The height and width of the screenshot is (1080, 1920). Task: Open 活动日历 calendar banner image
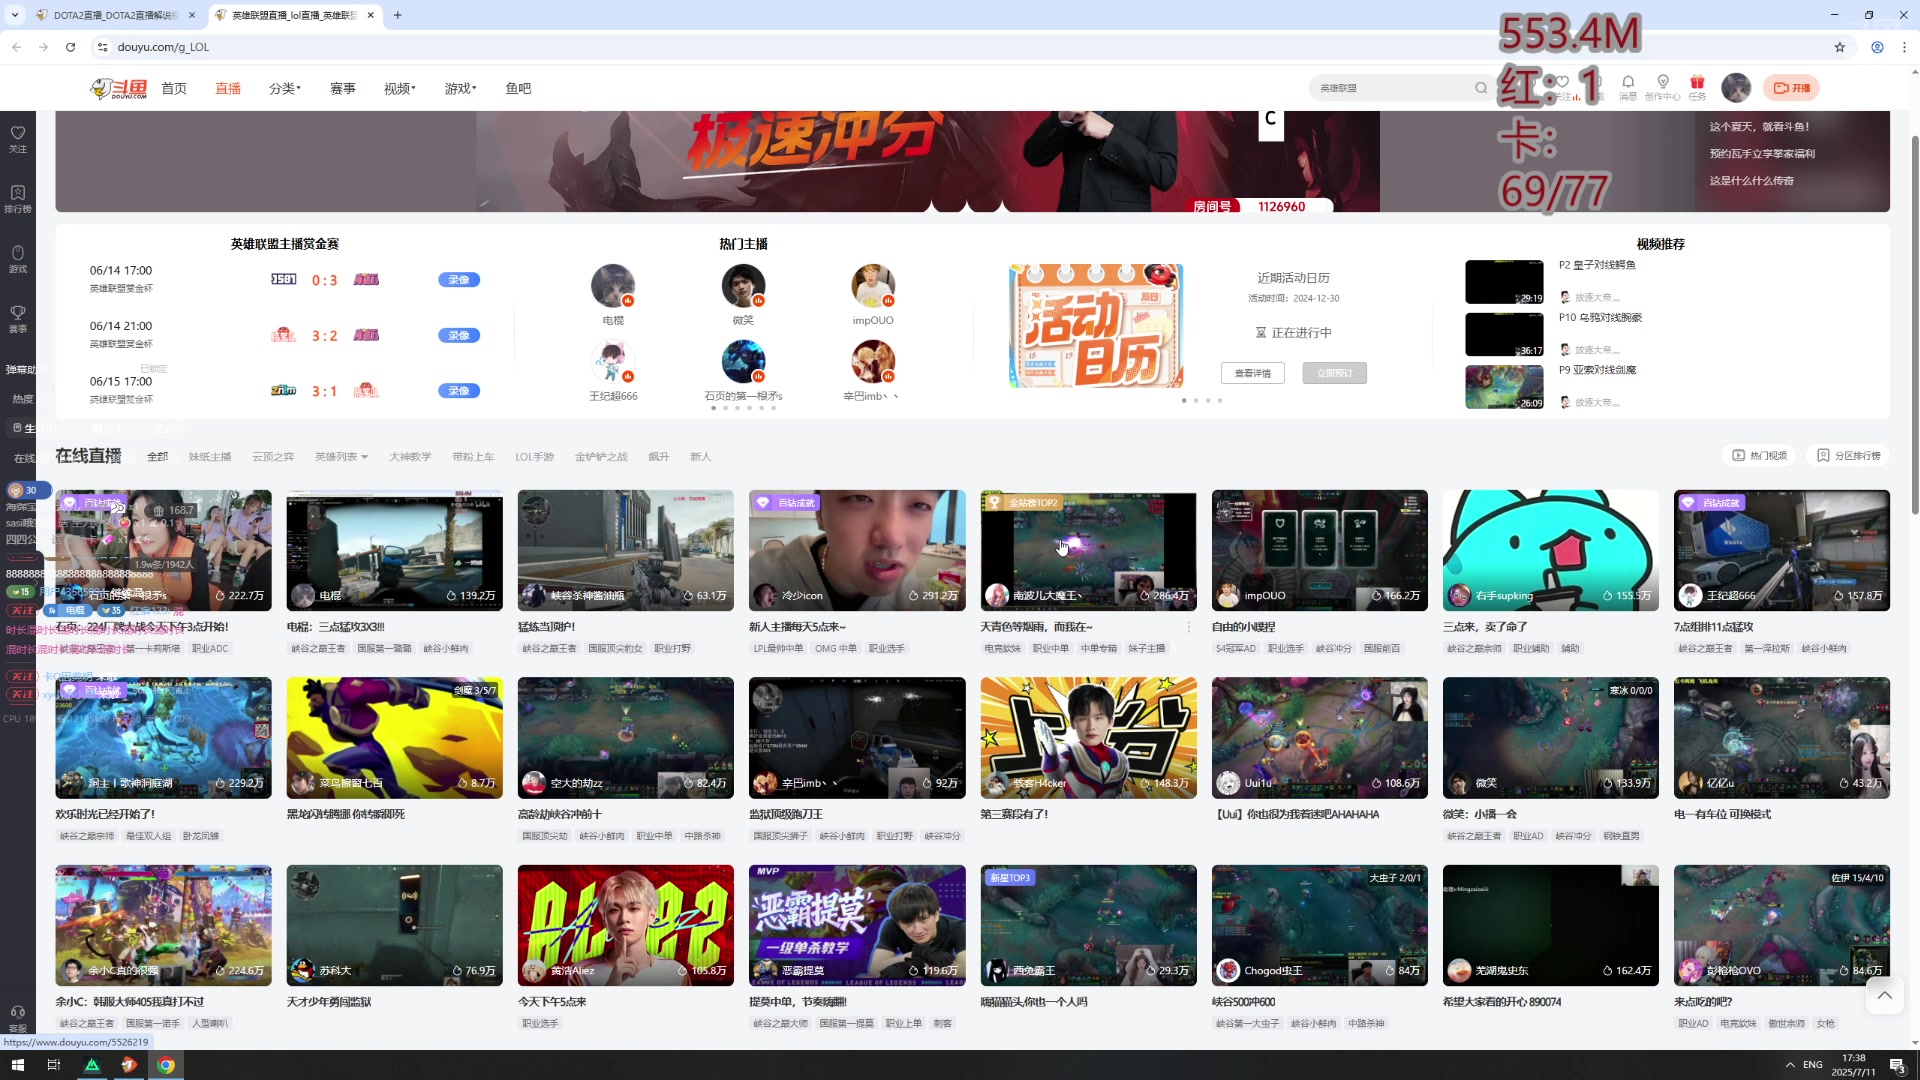1096,326
